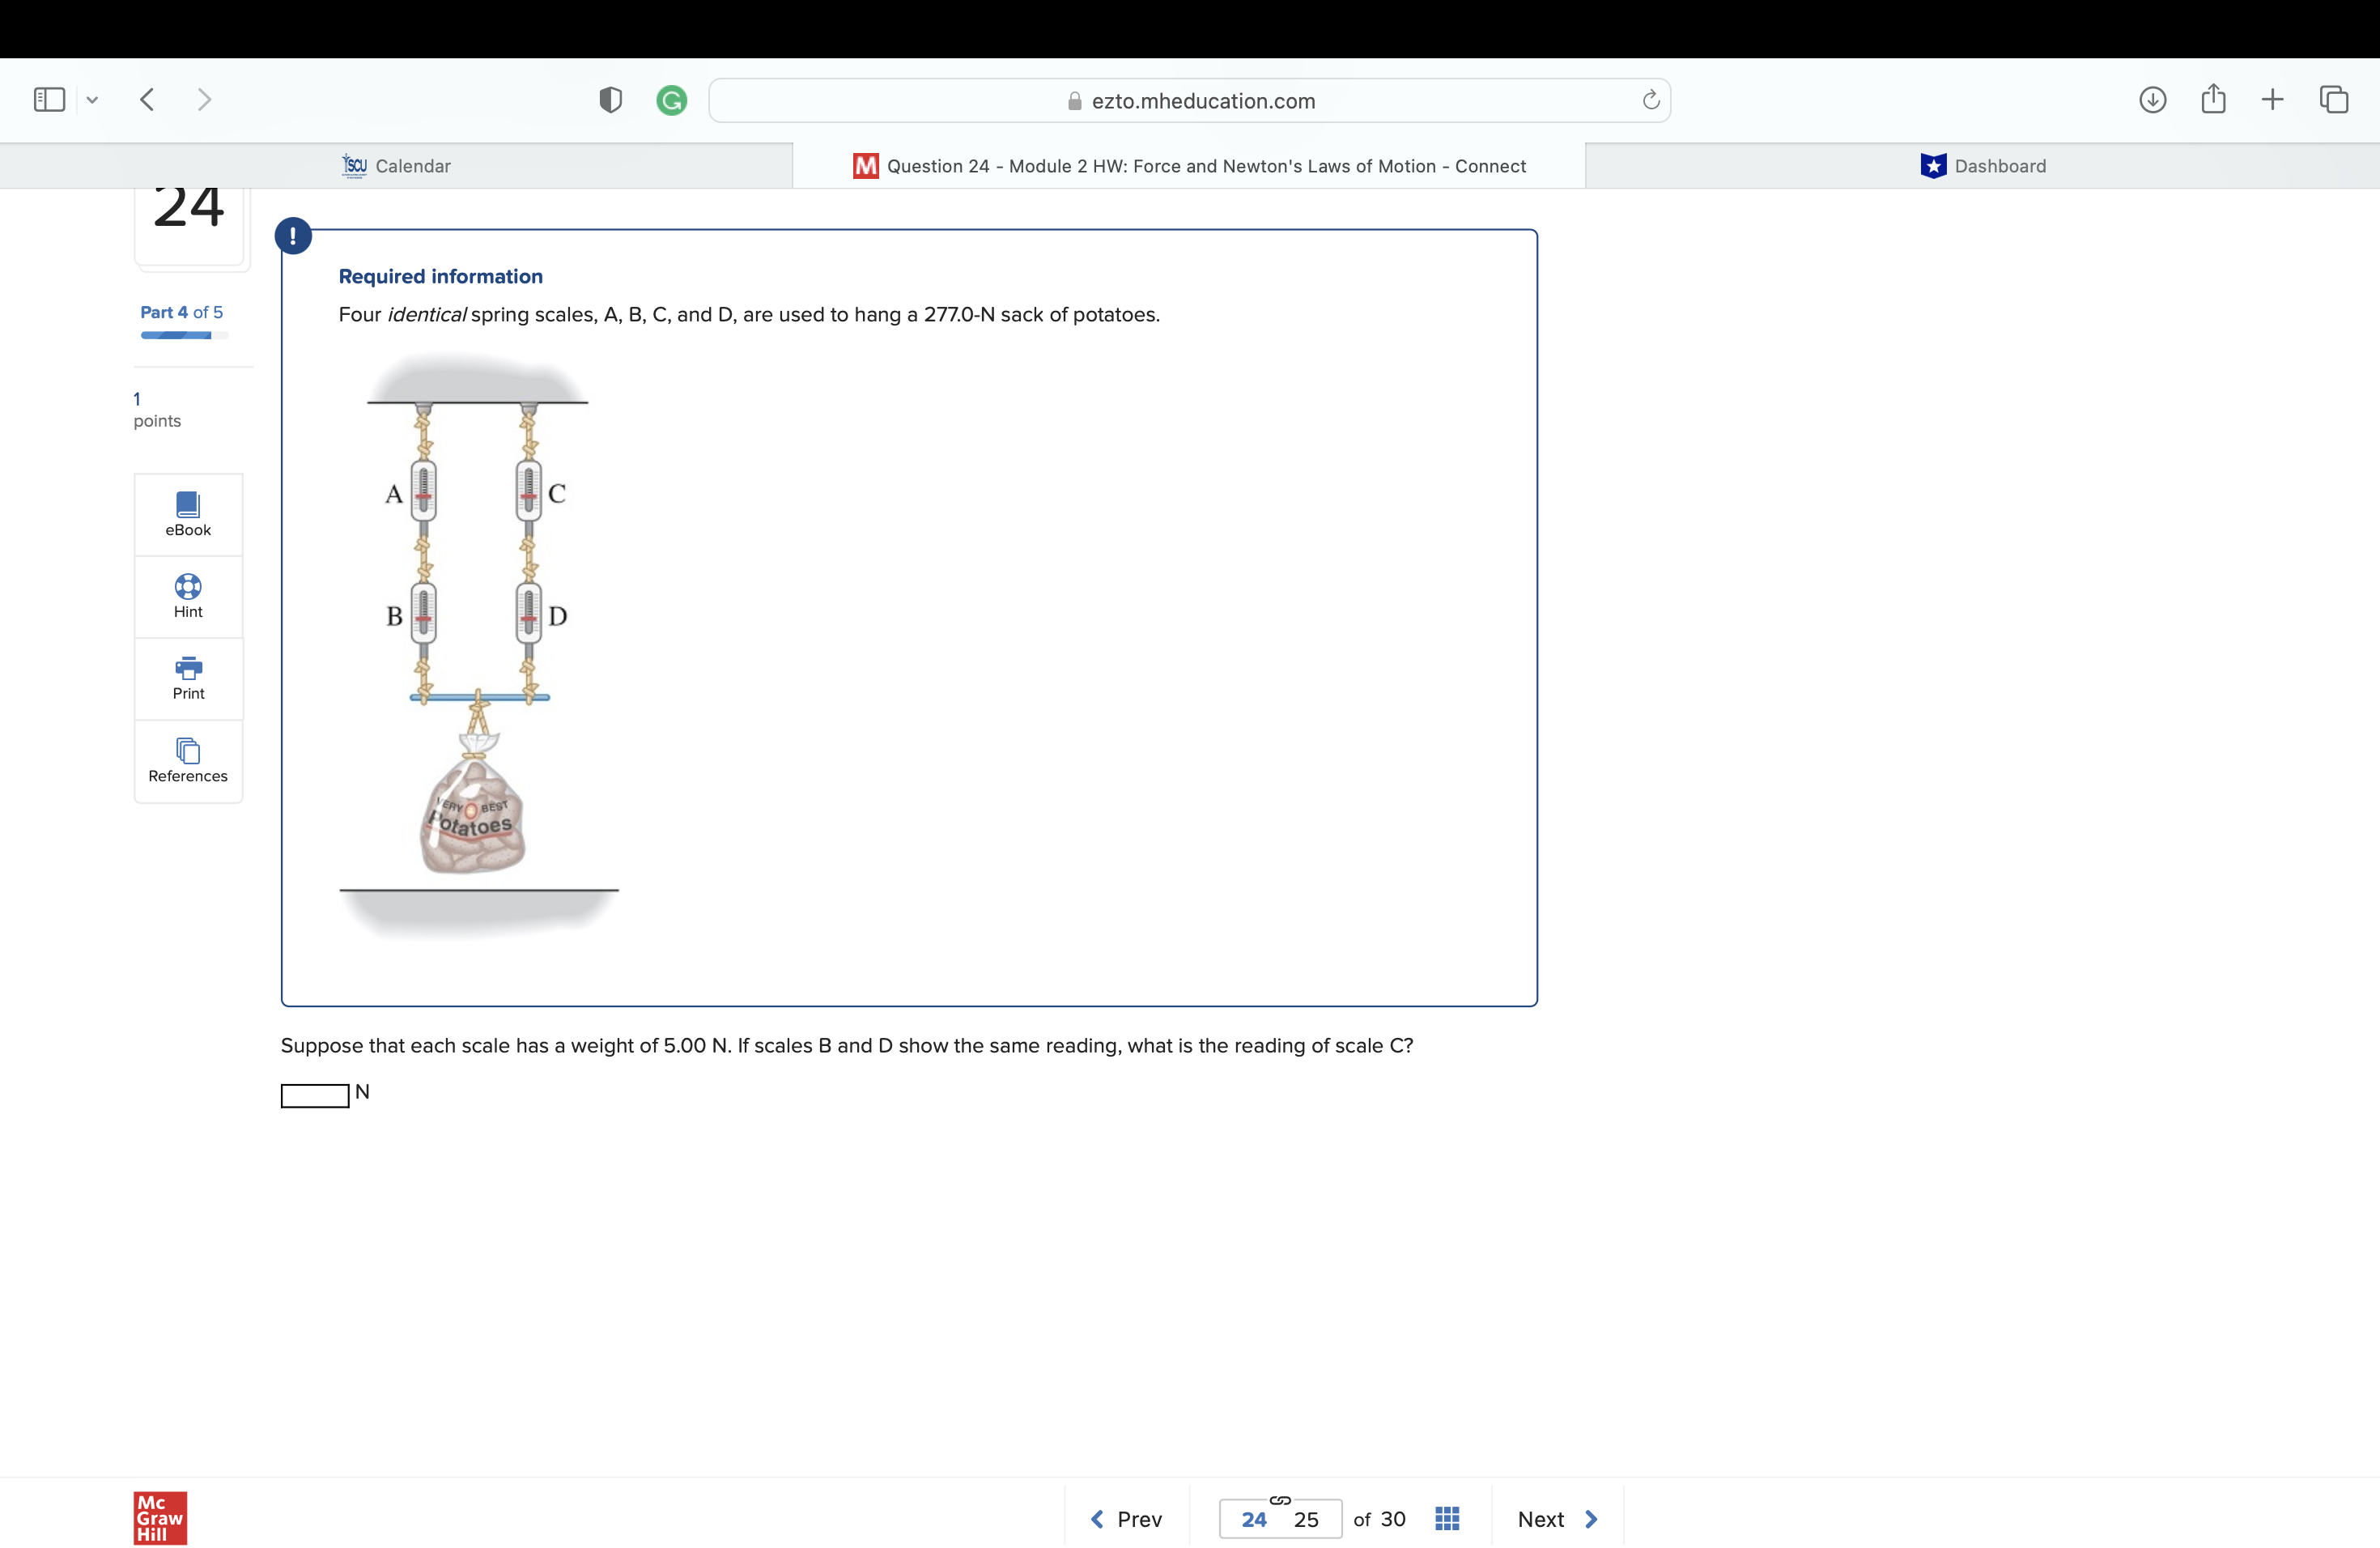Go to the Prev question
This screenshot has width=2380, height=1548.
click(1126, 1518)
